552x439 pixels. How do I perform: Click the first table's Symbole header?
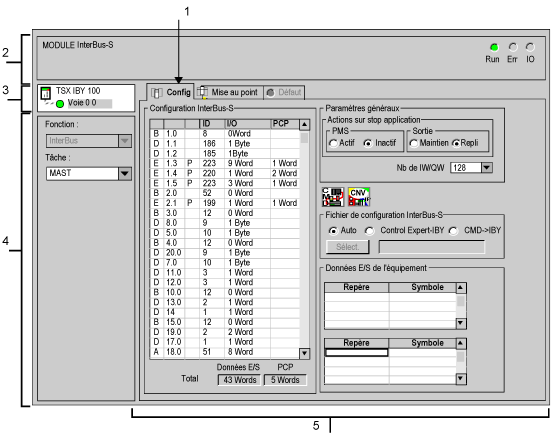click(x=422, y=287)
